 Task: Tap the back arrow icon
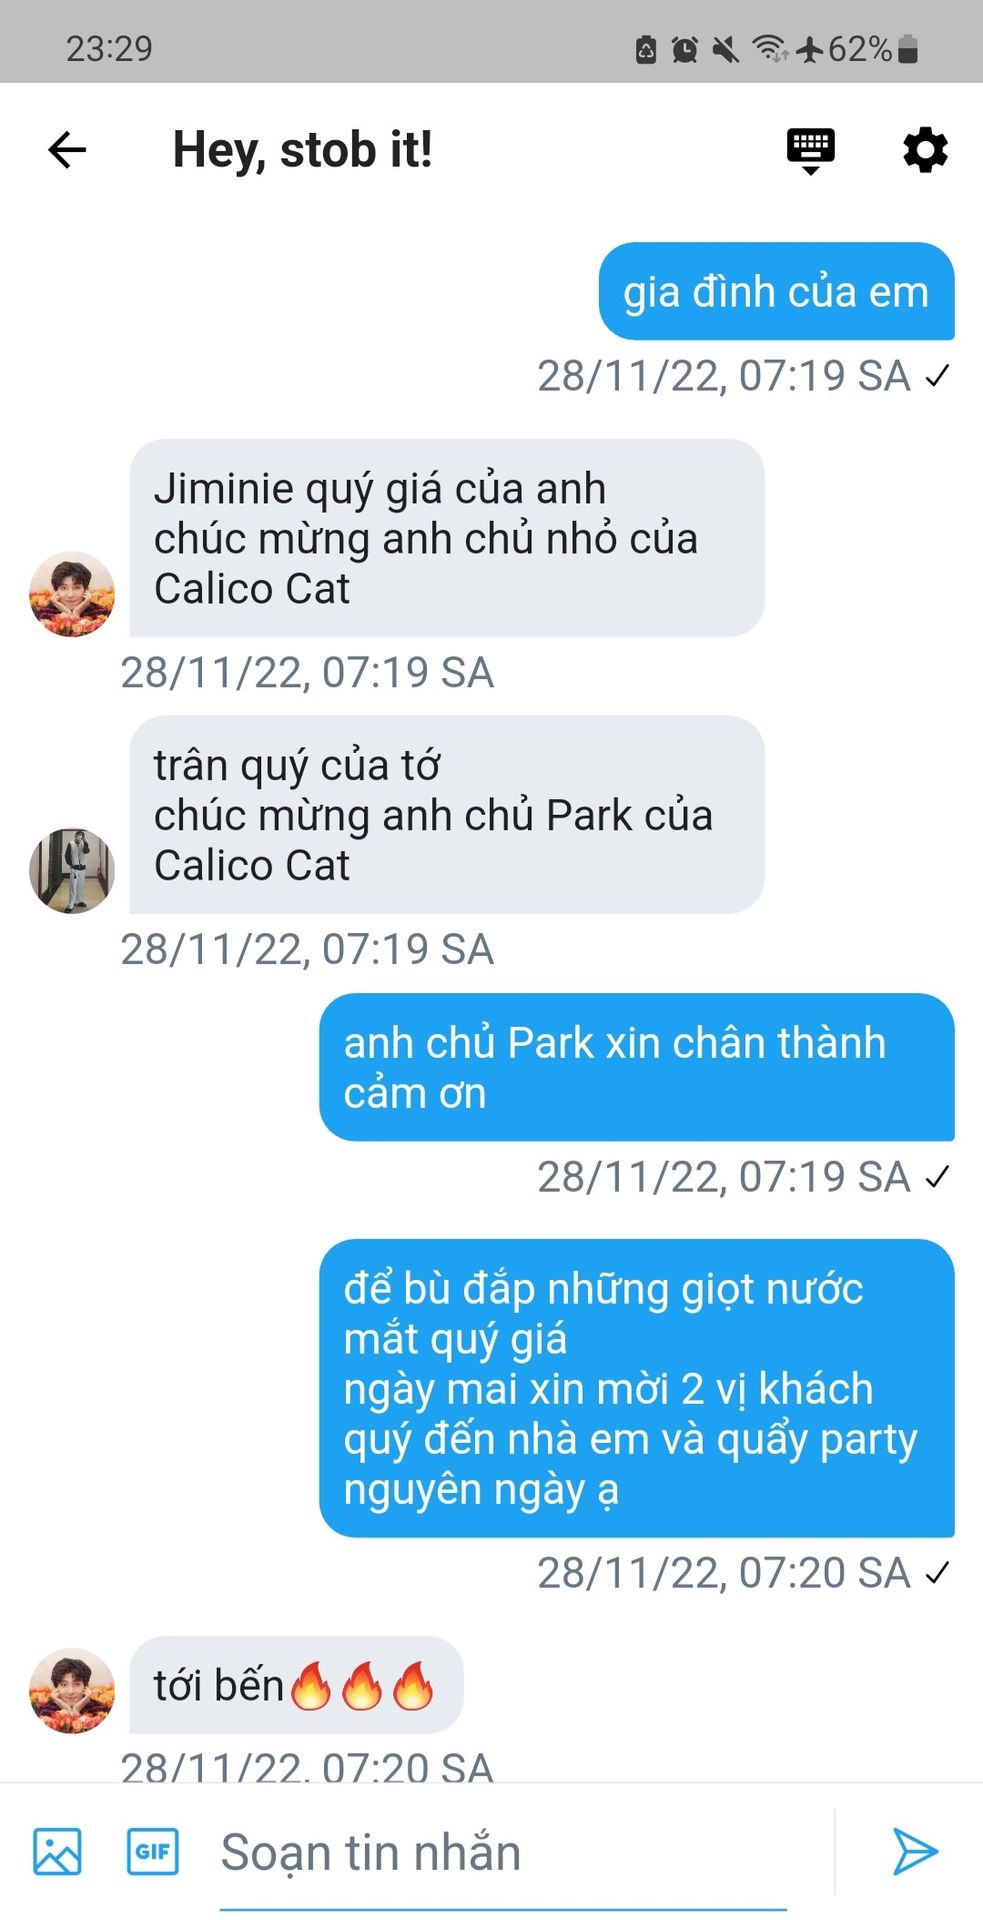(x=67, y=150)
